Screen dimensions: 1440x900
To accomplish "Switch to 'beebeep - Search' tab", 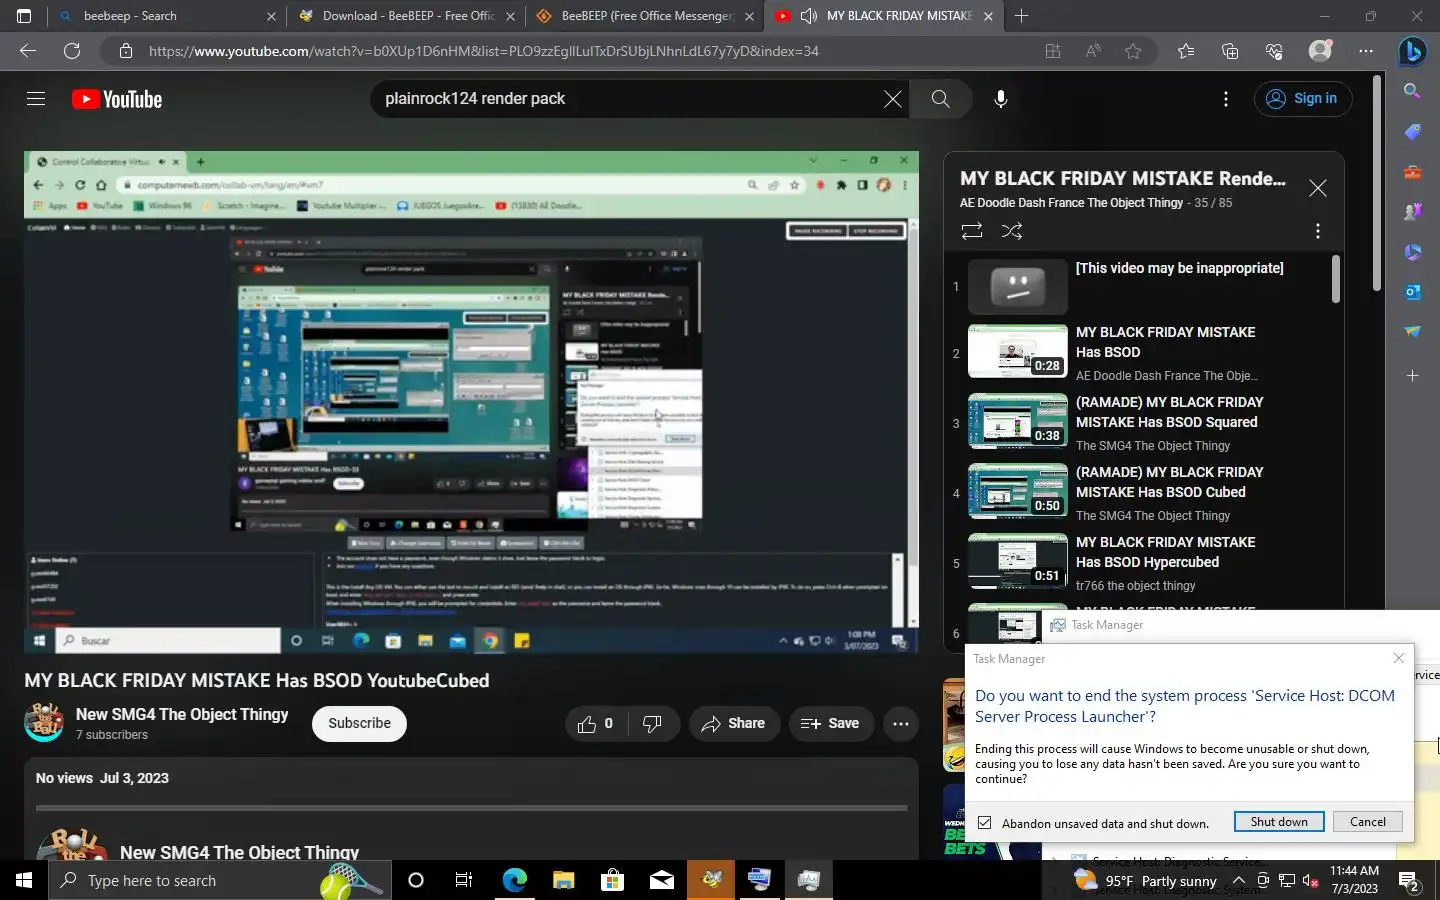I will click(168, 16).
